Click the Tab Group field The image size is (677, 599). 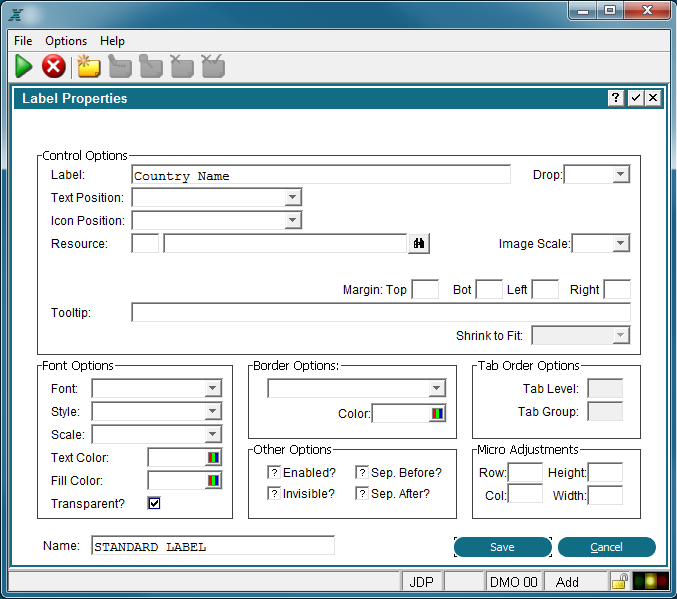tap(605, 411)
